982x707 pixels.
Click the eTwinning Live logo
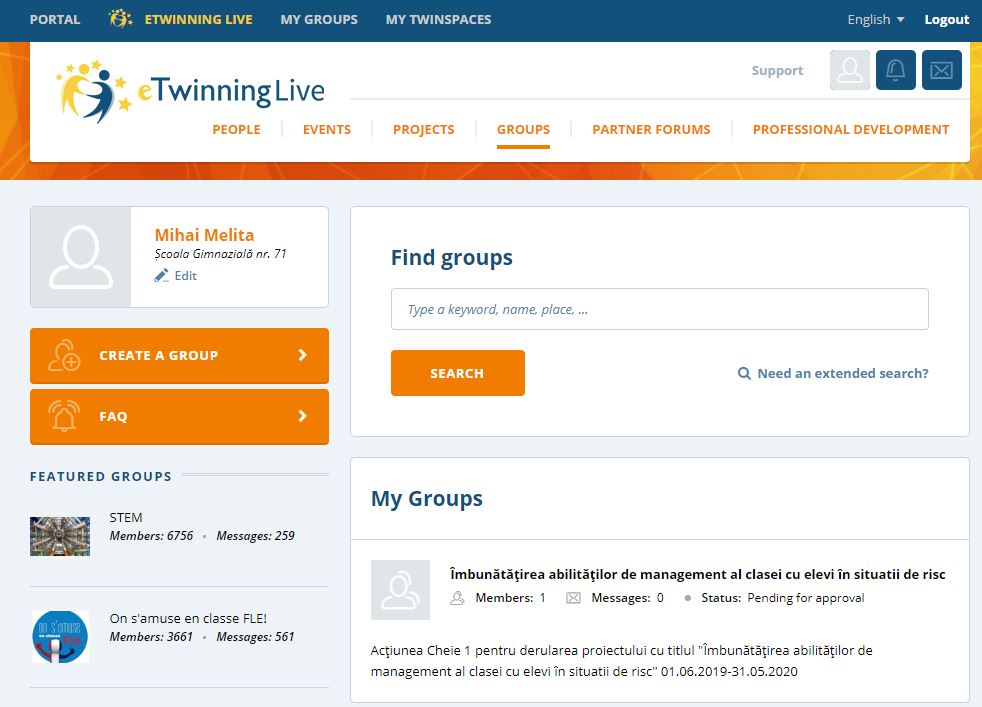point(190,92)
